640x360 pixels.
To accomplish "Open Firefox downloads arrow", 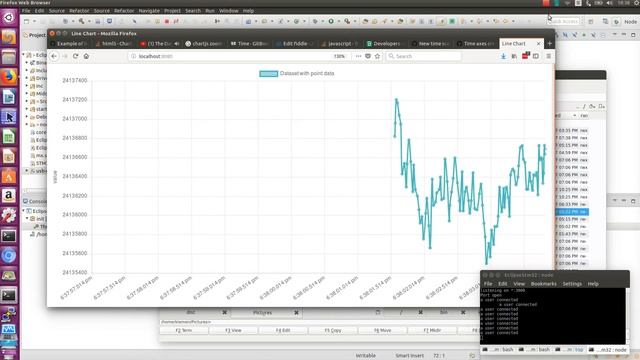I will point(503,56).
